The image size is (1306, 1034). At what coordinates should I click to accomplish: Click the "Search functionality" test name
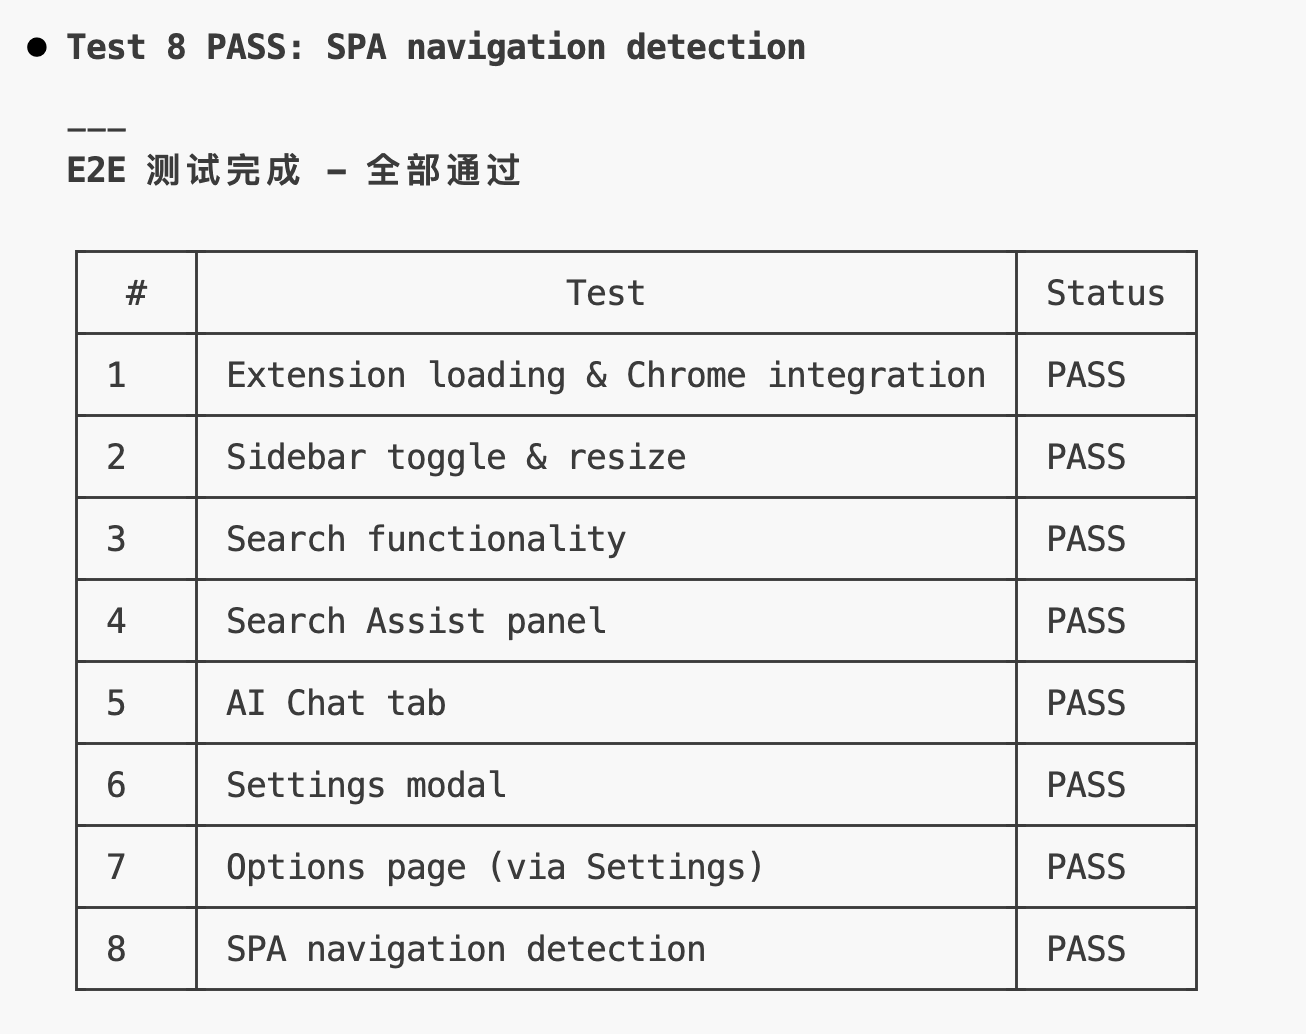click(426, 539)
